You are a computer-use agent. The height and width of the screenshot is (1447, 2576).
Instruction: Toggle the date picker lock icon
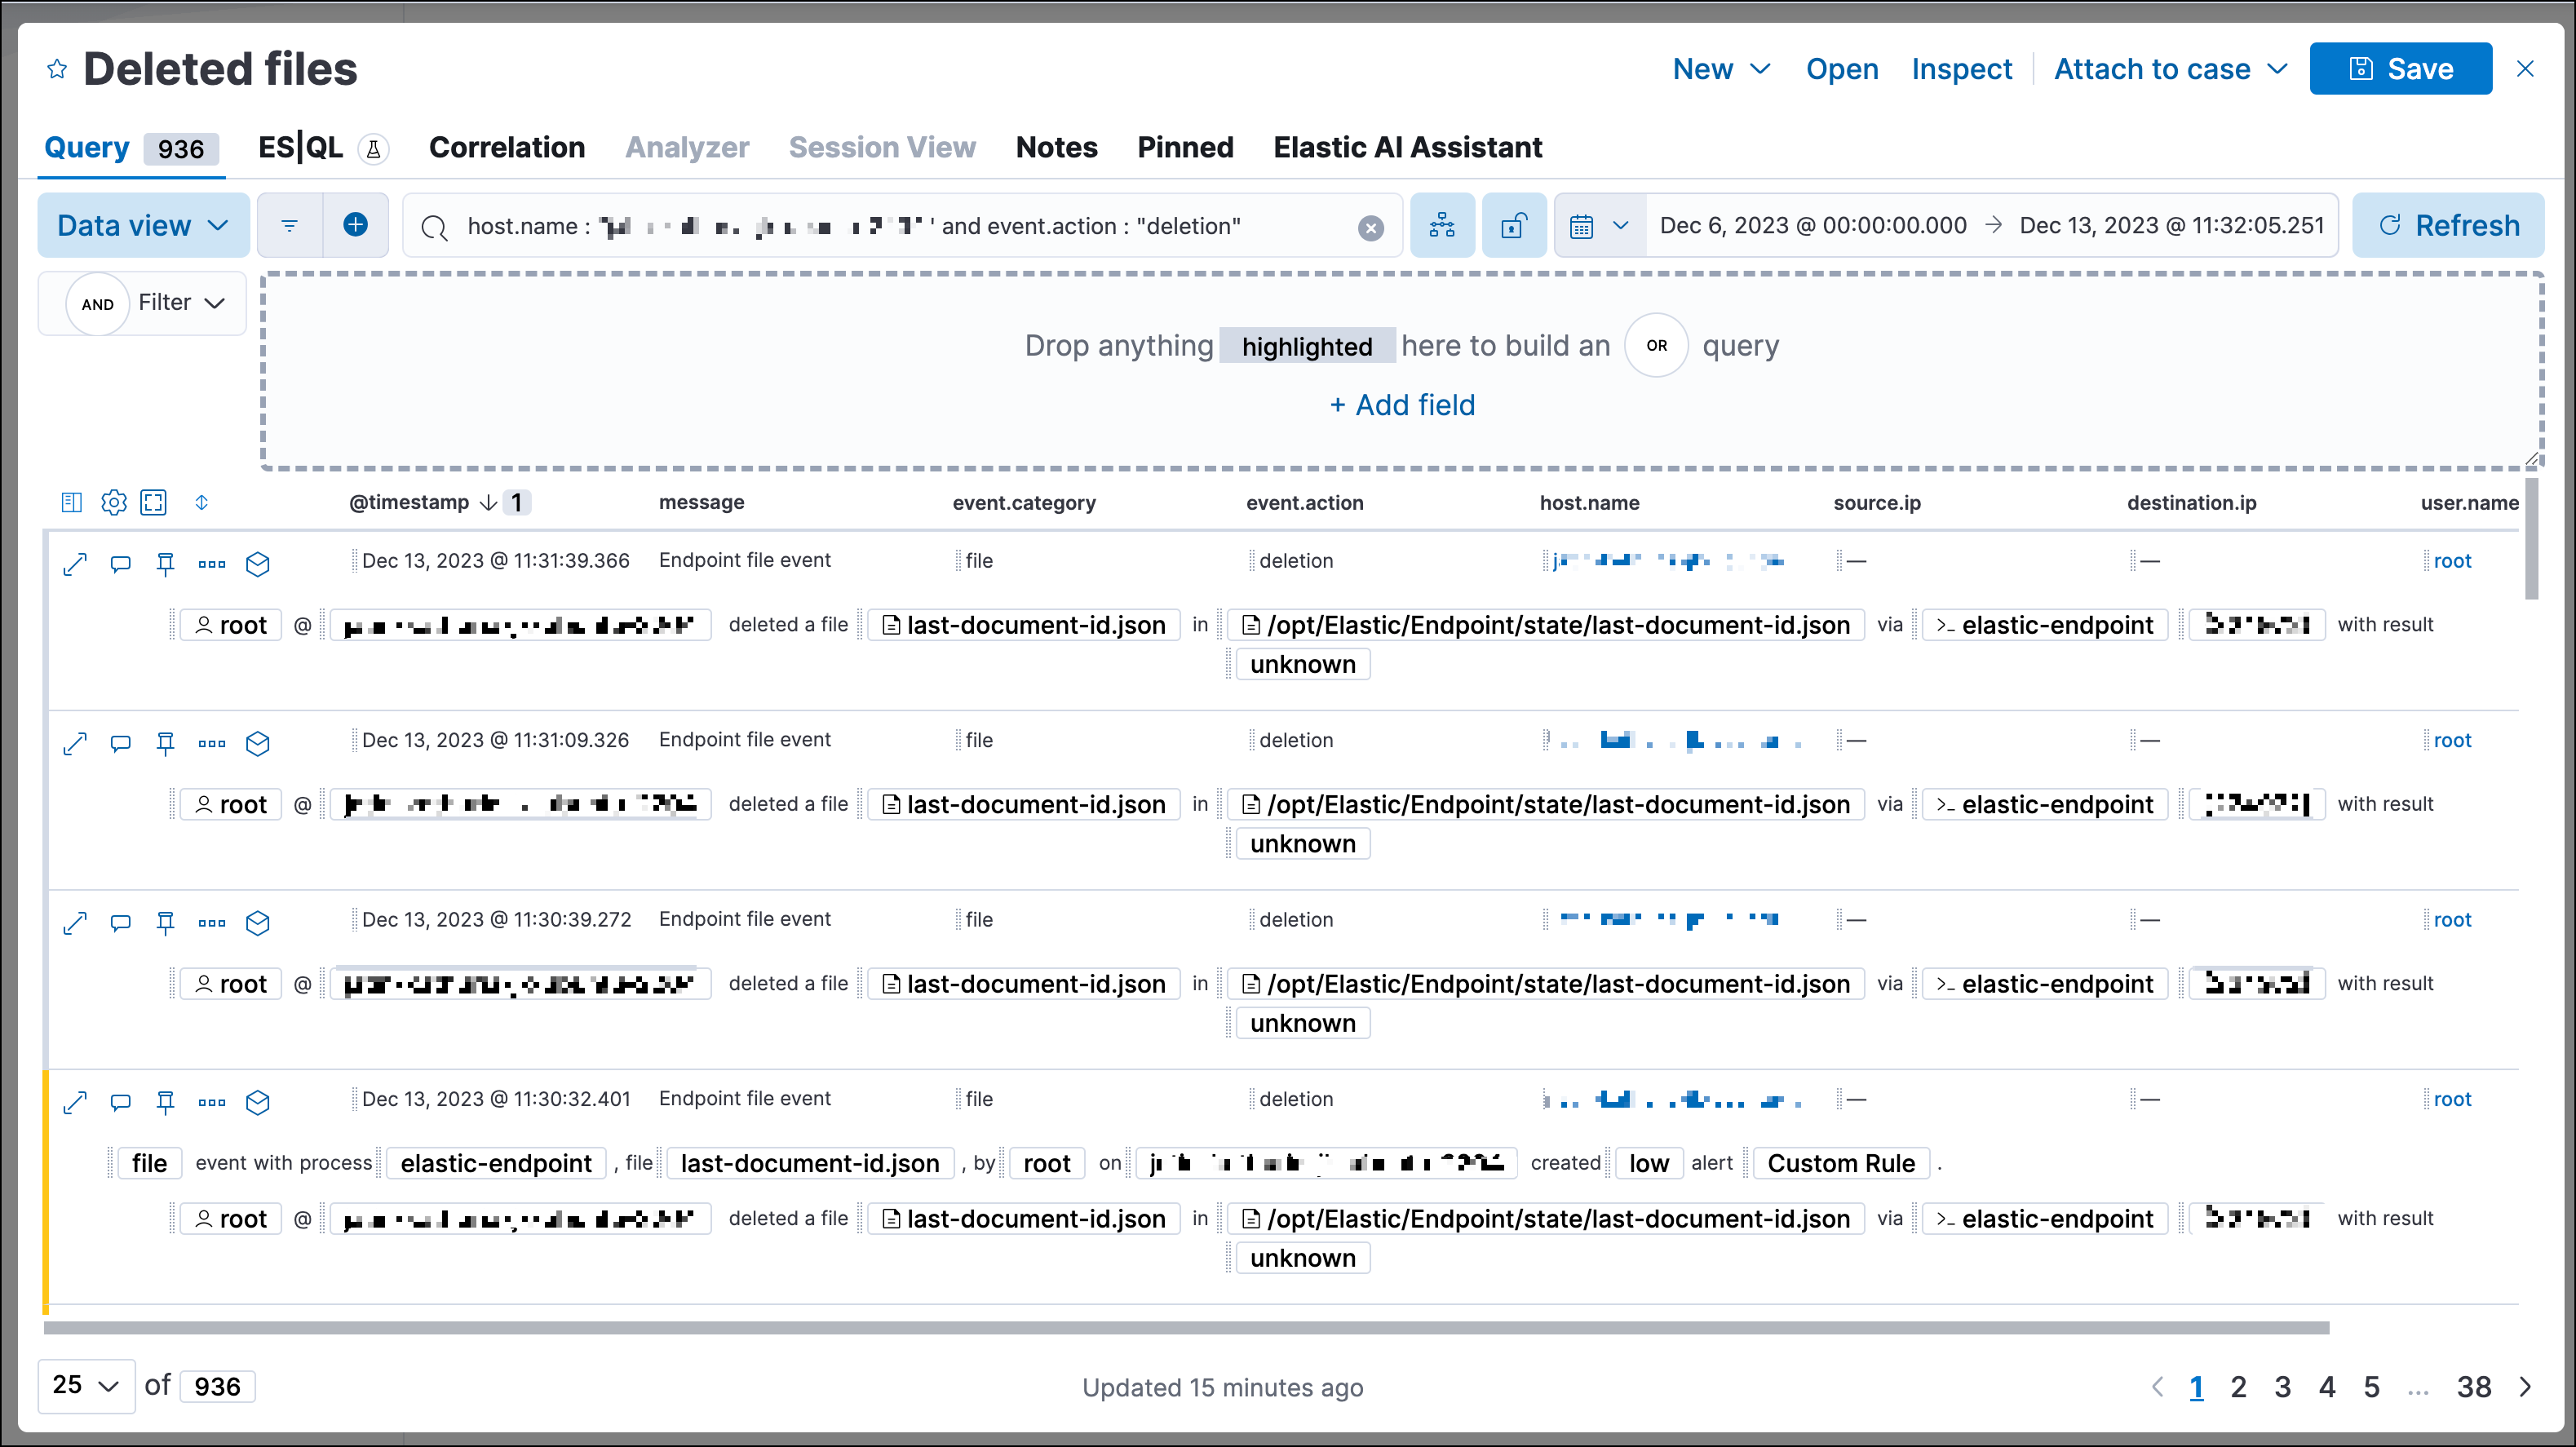1513,225
